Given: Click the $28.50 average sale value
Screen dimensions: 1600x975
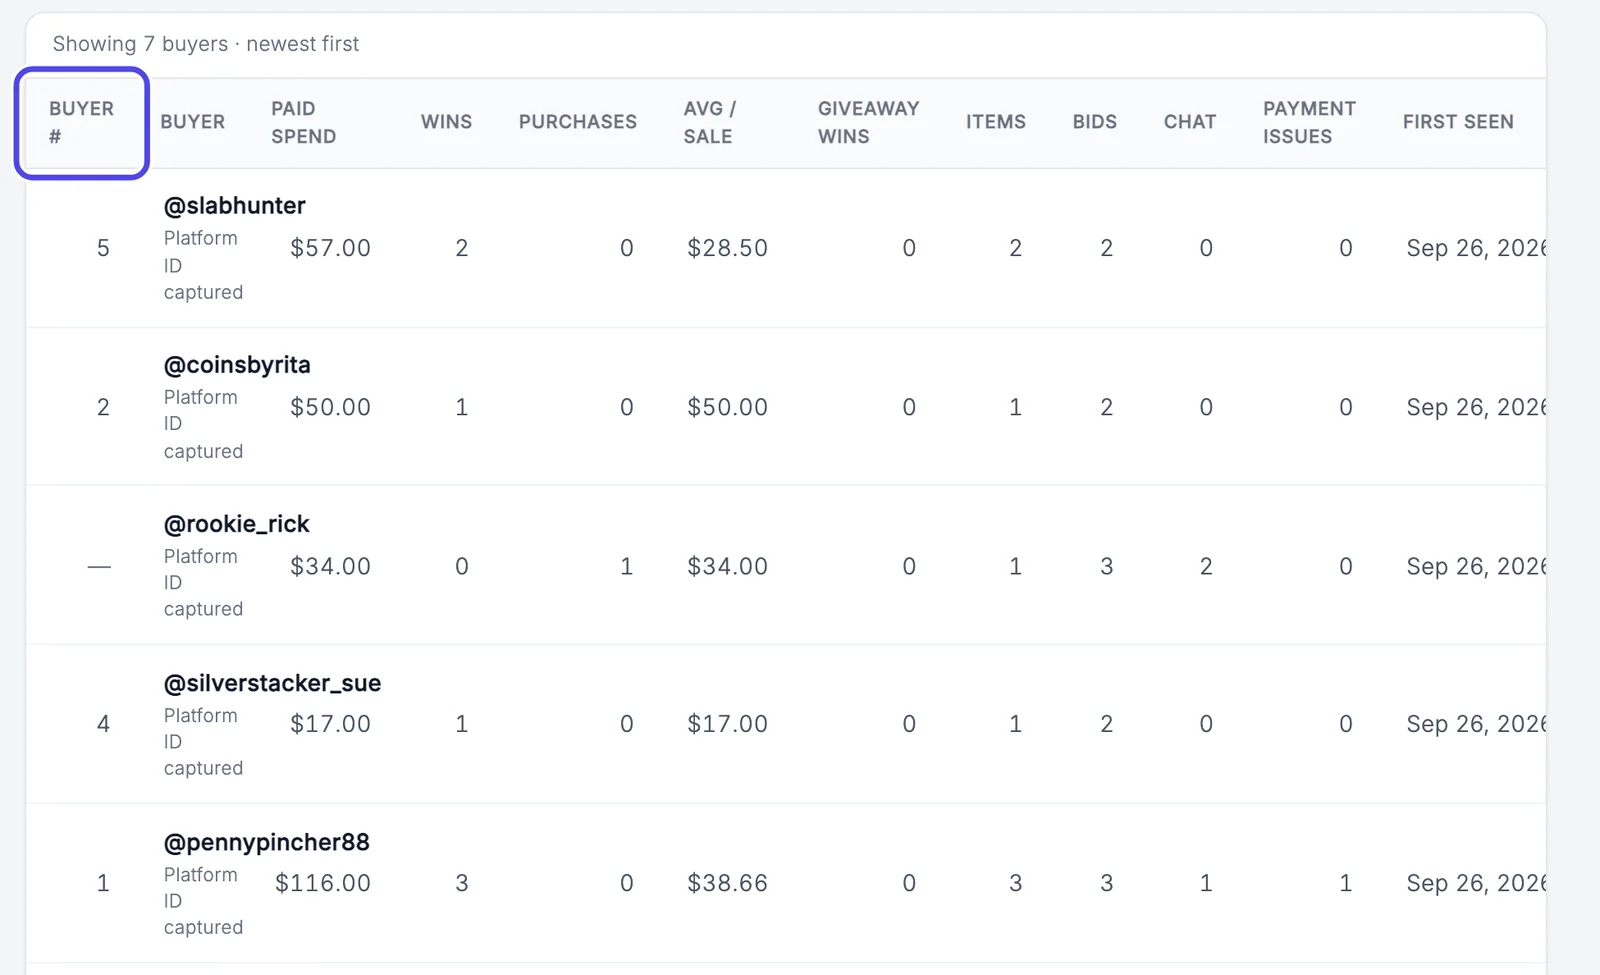Looking at the screenshot, I should coord(727,248).
